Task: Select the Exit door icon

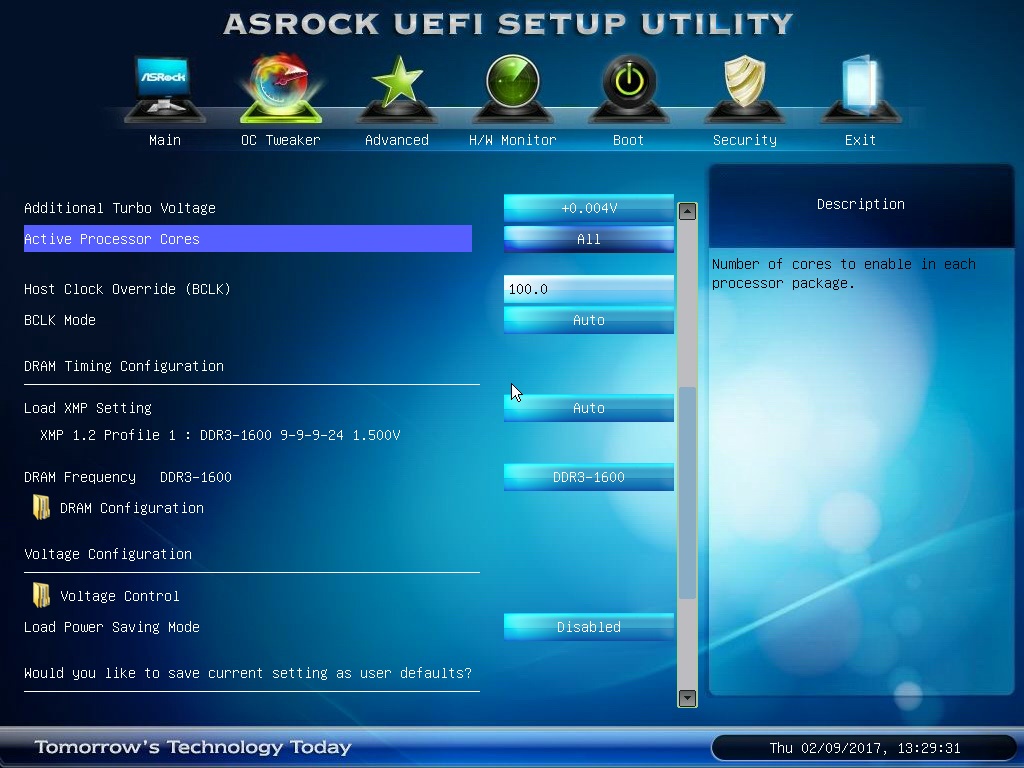Action: [860, 89]
